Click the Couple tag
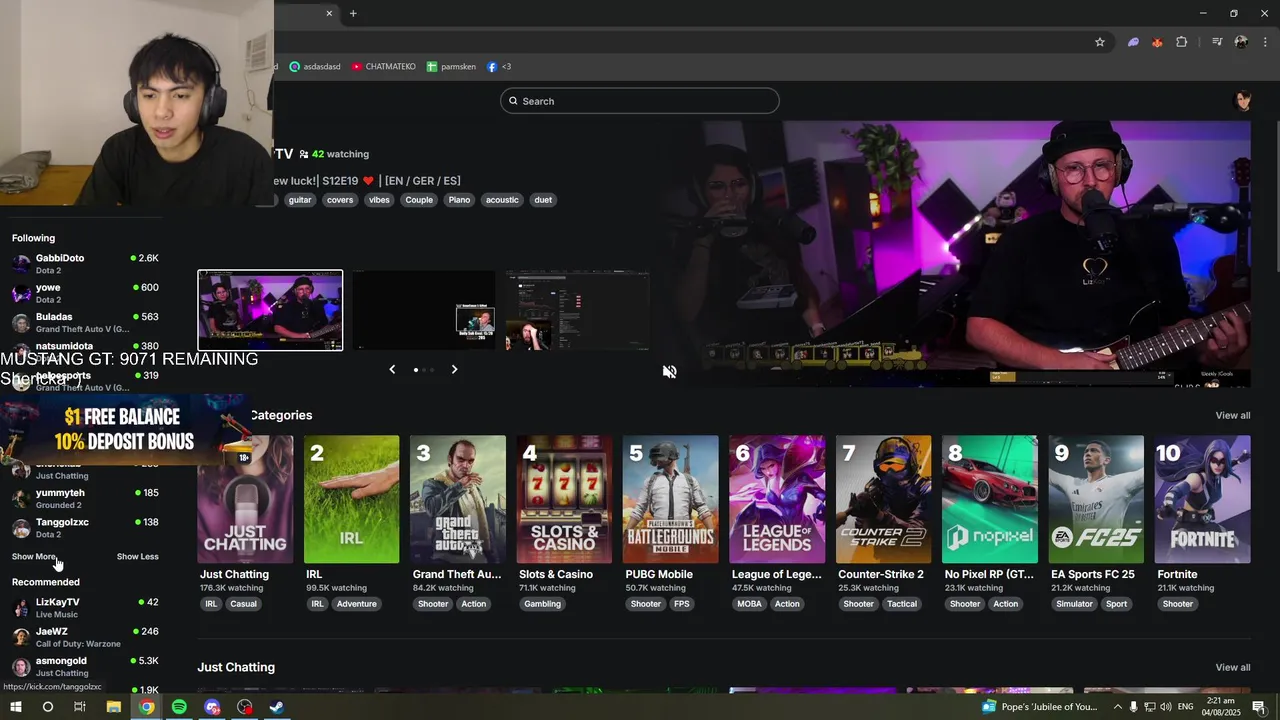 (419, 200)
